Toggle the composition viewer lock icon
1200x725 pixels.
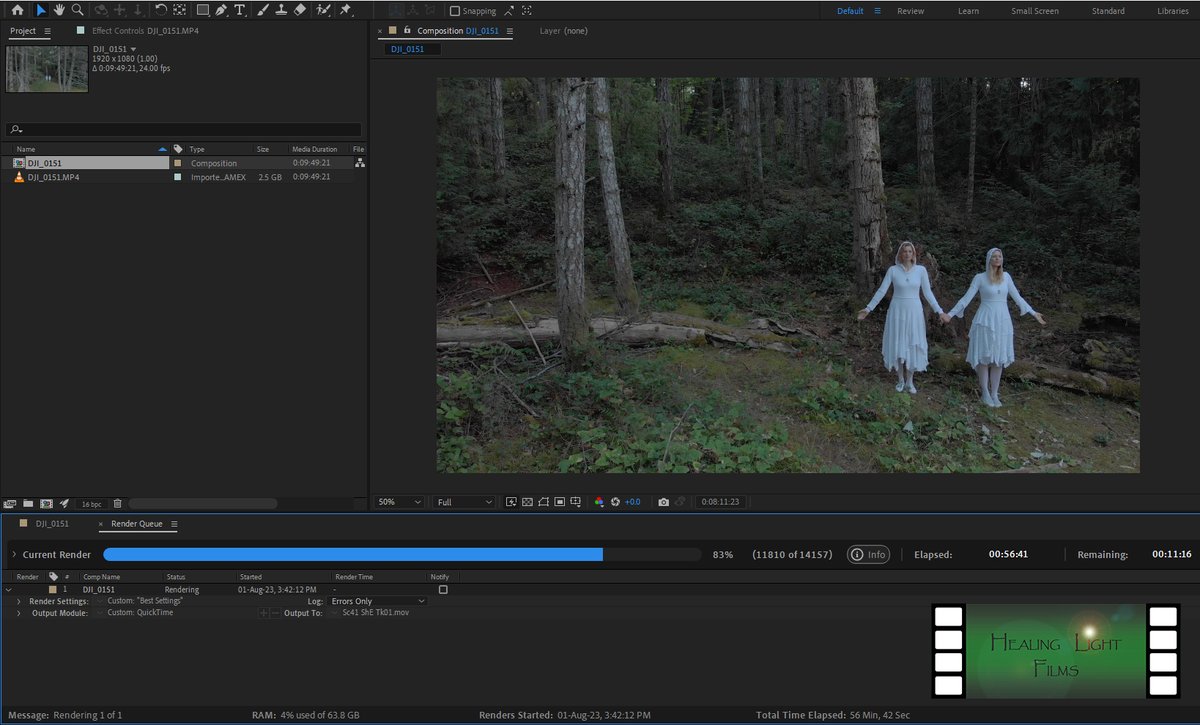[407, 31]
